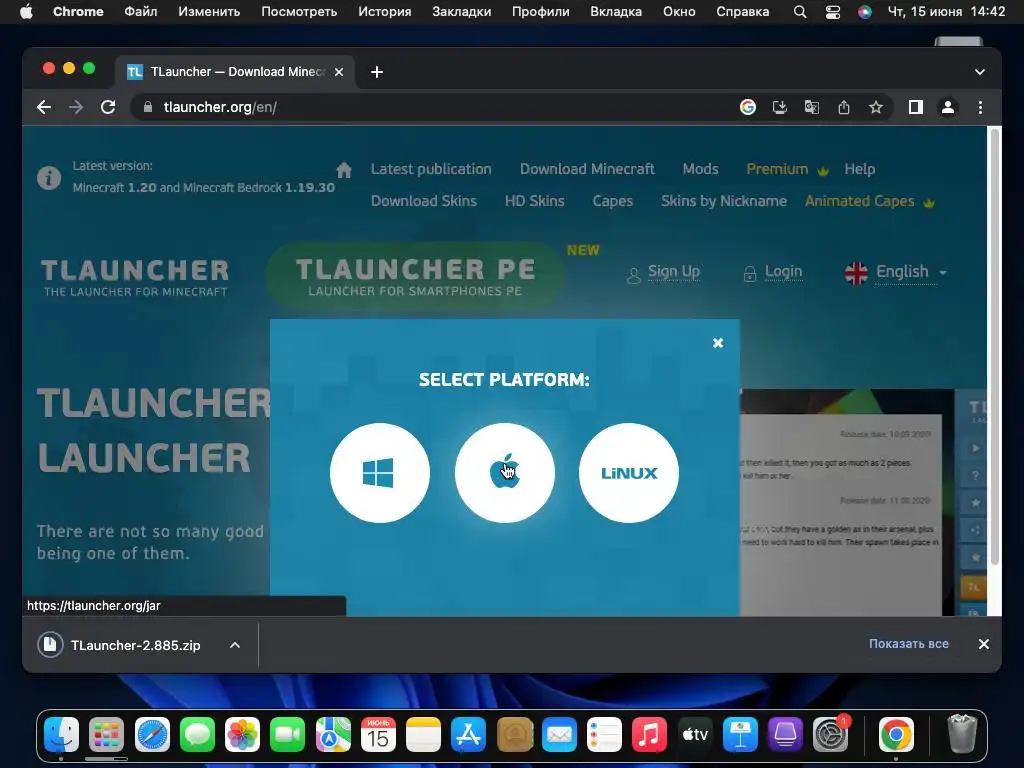1024x768 pixels.
Task: Click the TLauncher PE banner button
Action: (415, 276)
